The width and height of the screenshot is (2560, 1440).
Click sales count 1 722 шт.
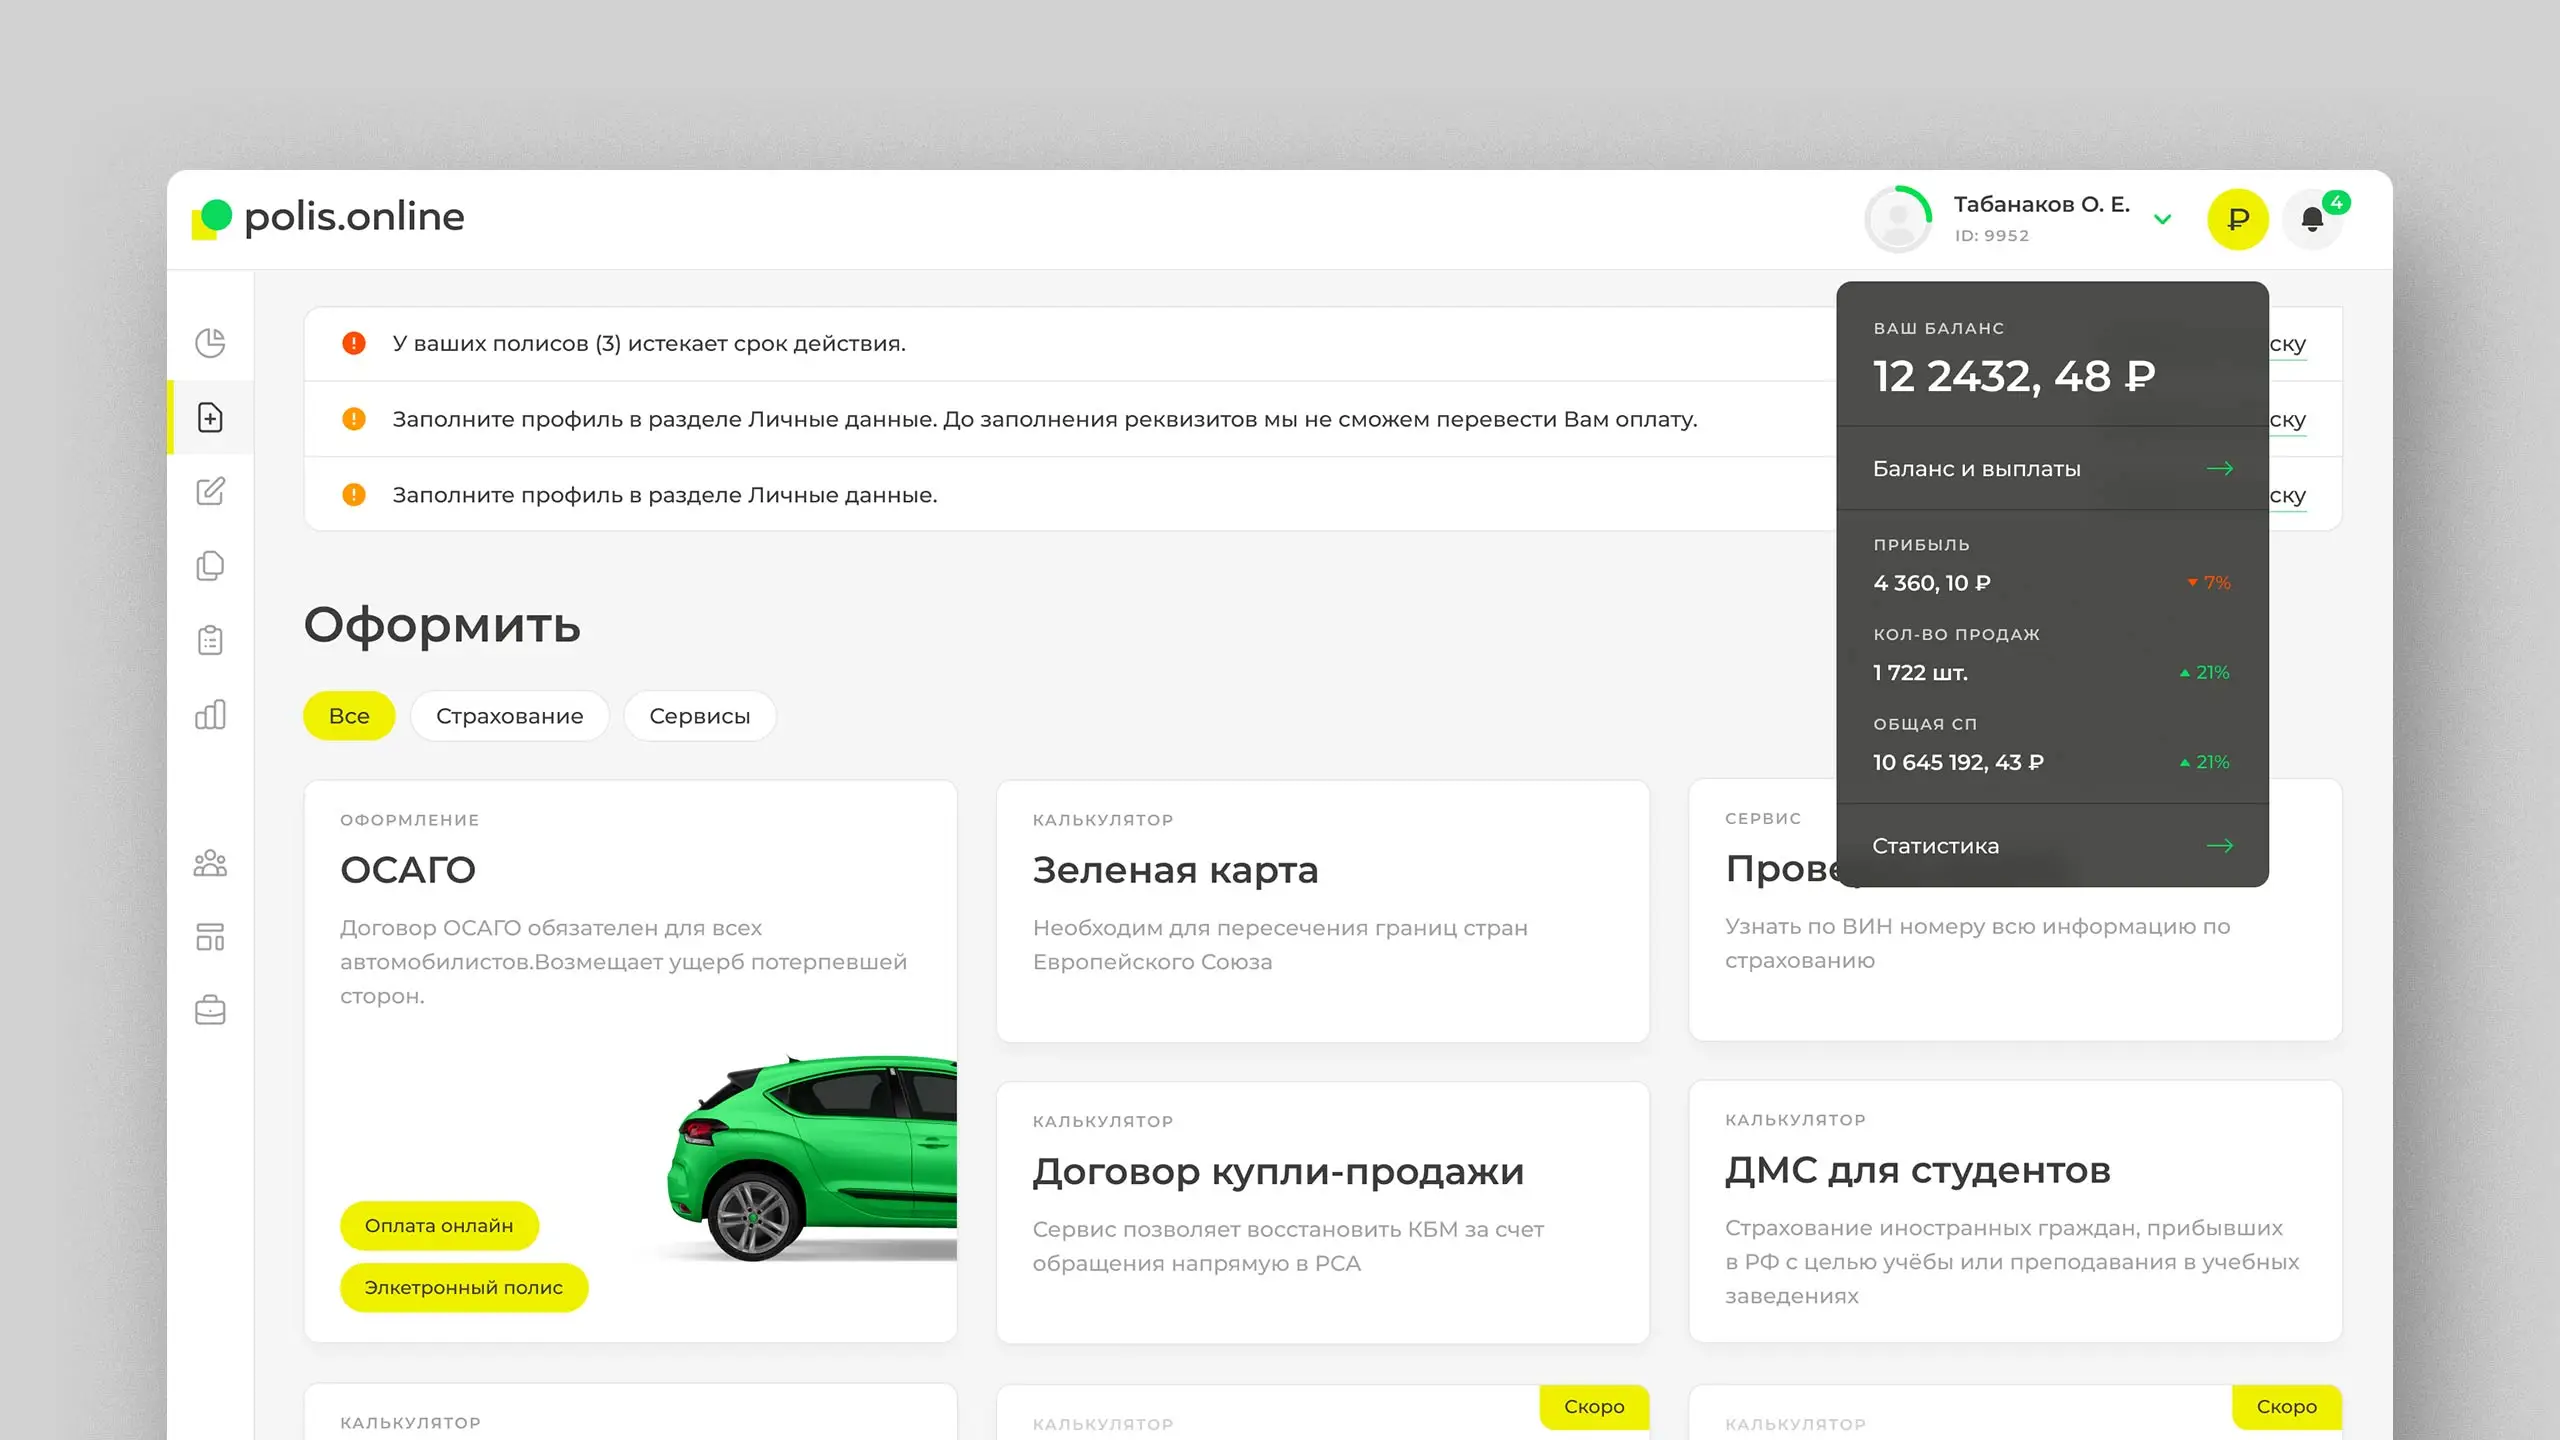[1920, 673]
